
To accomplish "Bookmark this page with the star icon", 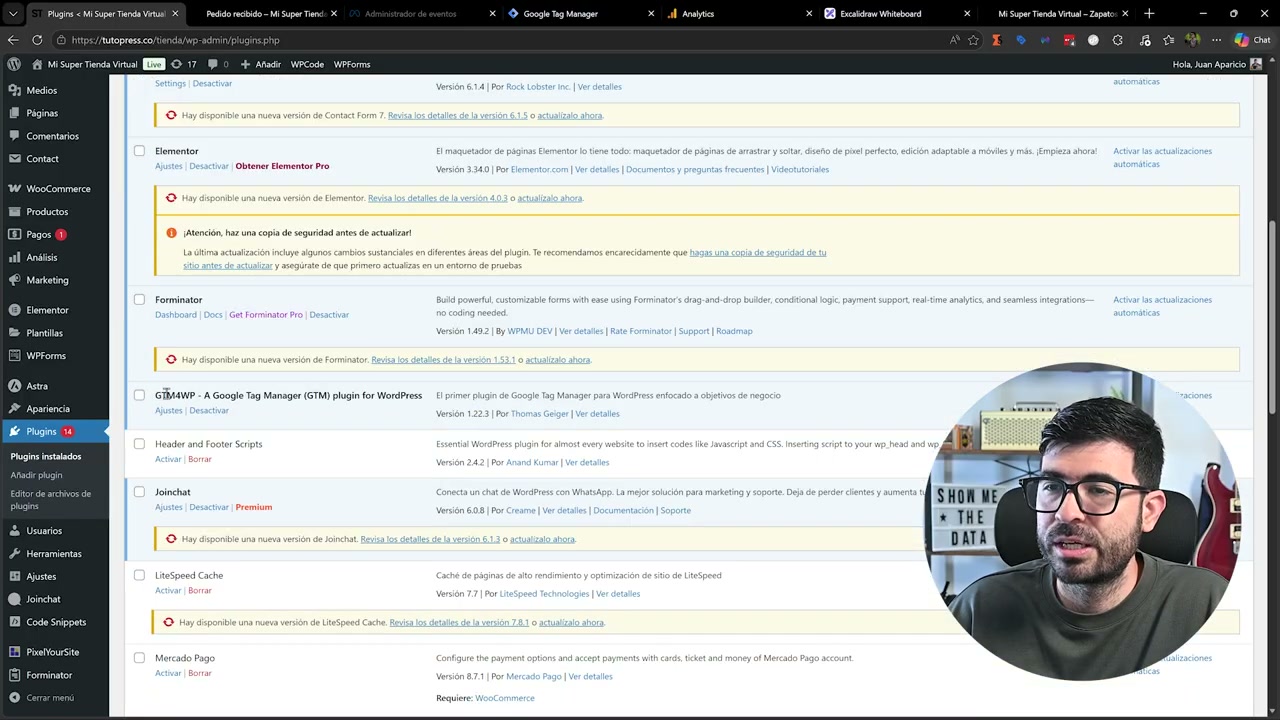I will tap(973, 40).
